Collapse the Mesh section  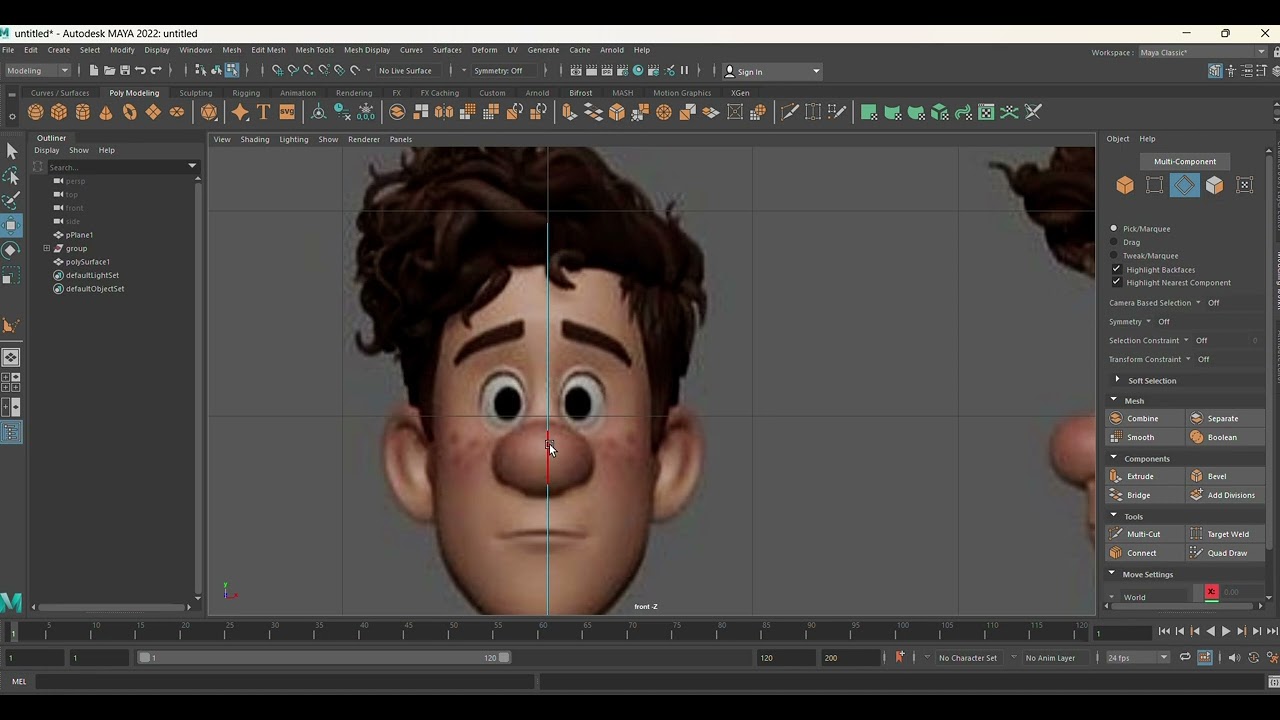tap(1113, 400)
